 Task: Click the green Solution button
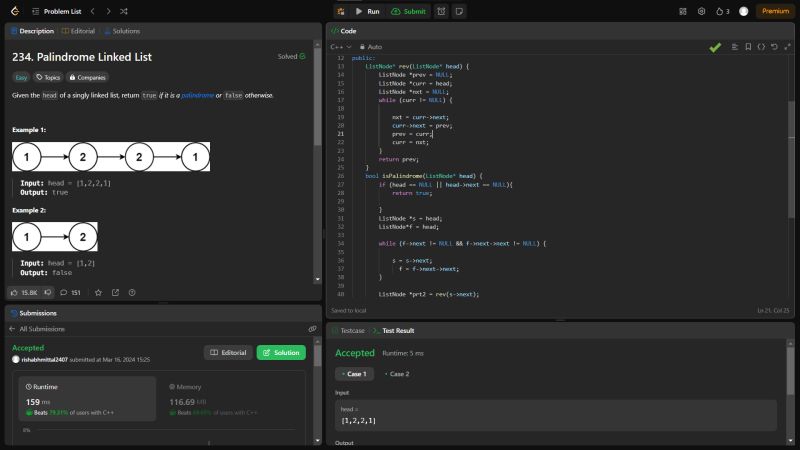[281, 353]
